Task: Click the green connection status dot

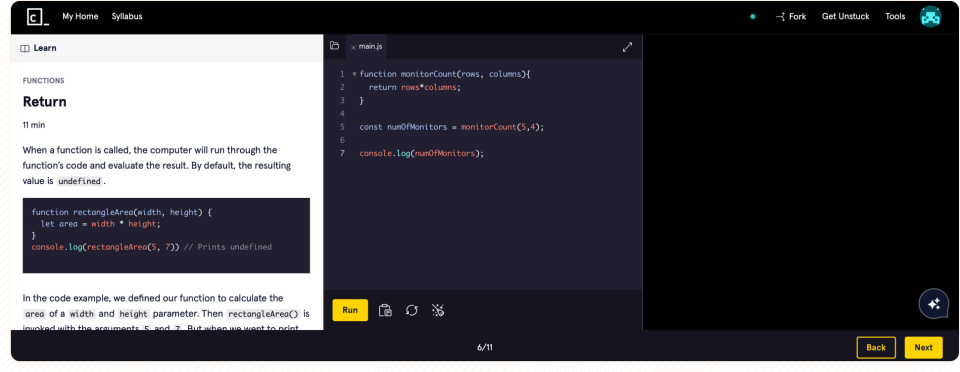Action: pyautogui.click(x=752, y=17)
